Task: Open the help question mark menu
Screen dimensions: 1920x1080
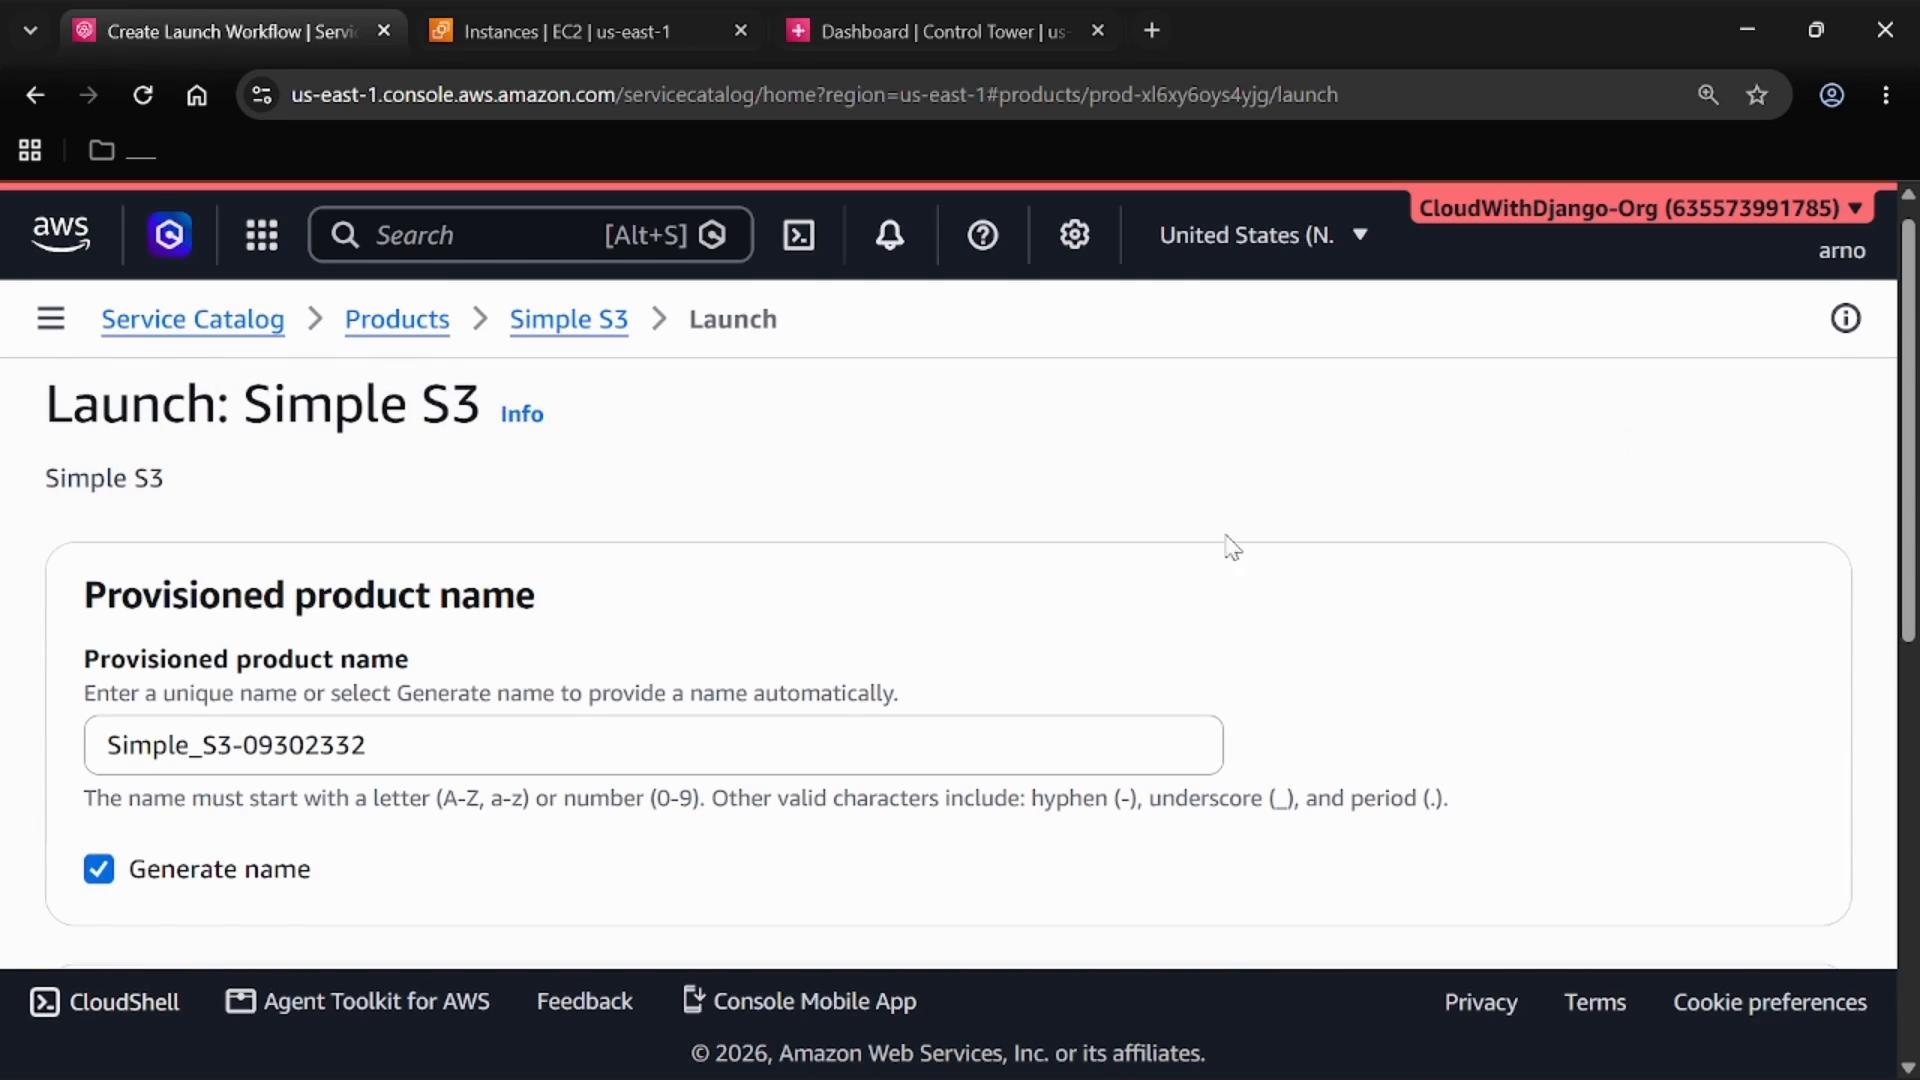Action: tap(983, 235)
